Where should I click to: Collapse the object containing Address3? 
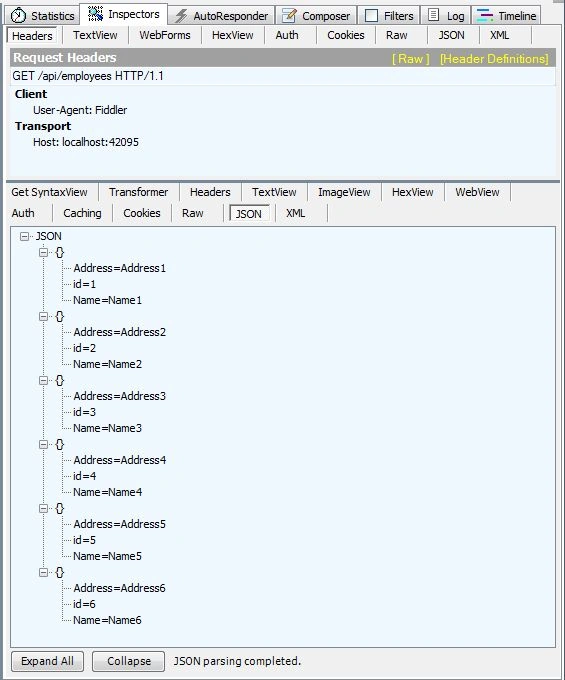[43, 380]
